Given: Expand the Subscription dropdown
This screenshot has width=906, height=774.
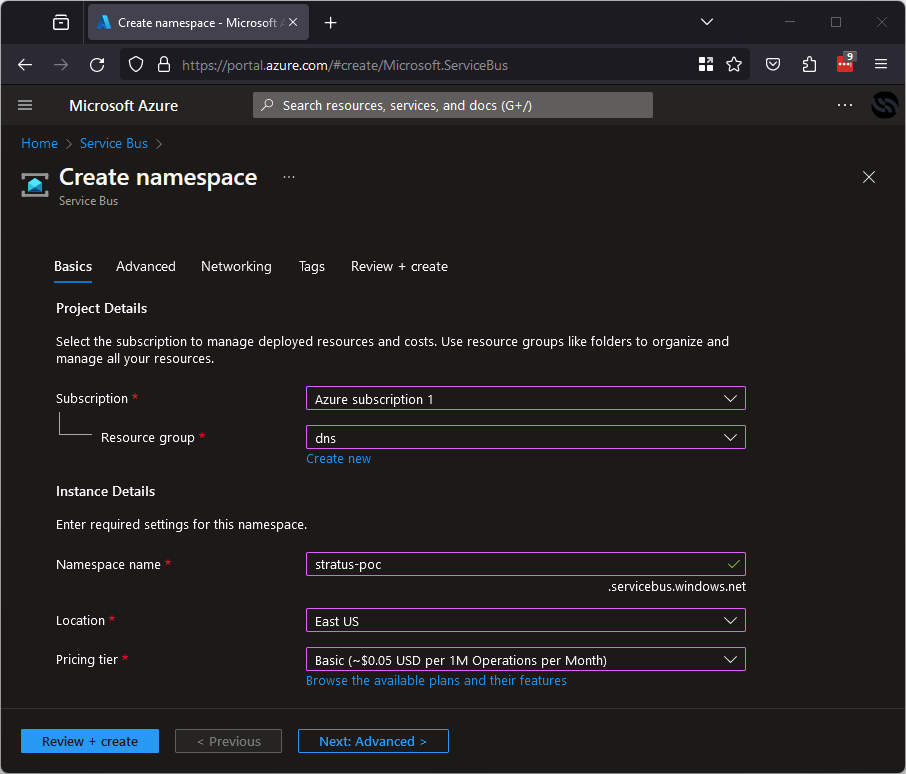Looking at the screenshot, I should click(526, 399).
